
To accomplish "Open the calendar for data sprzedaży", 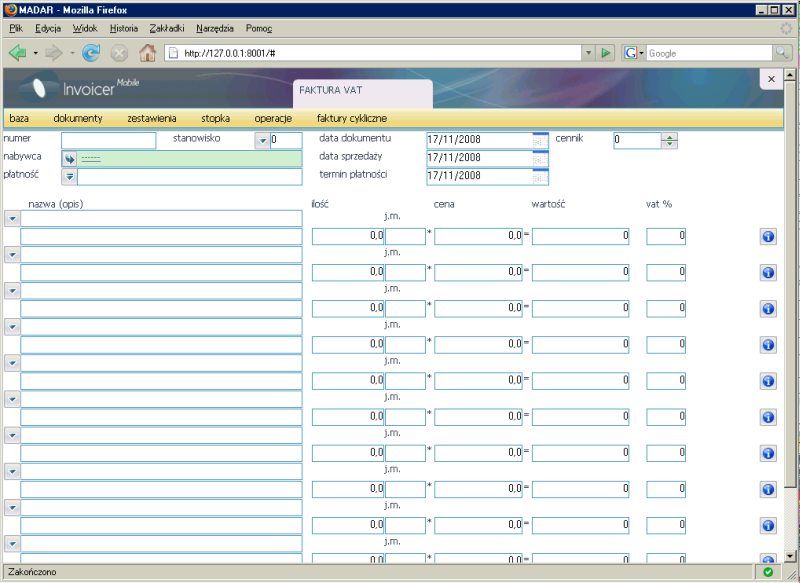I will pos(540,158).
